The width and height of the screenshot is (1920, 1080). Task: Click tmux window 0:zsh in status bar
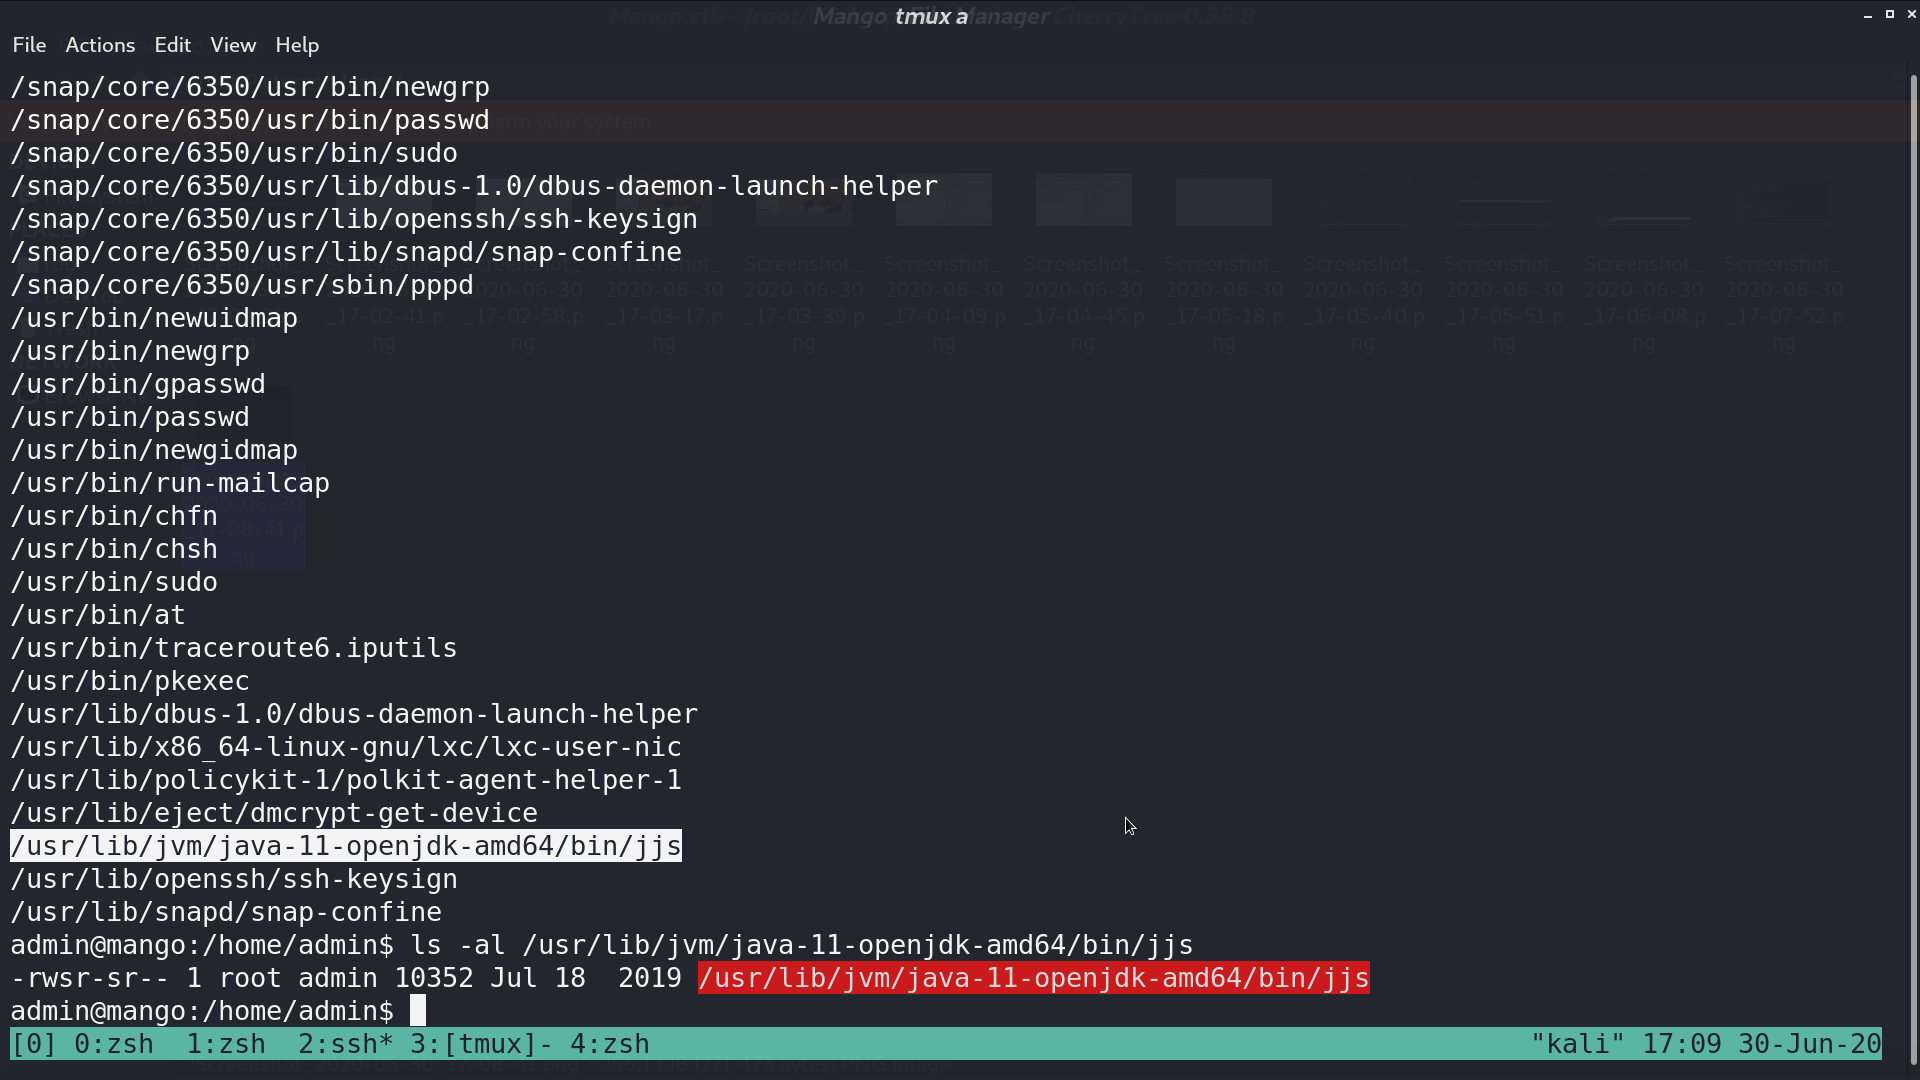114,1044
